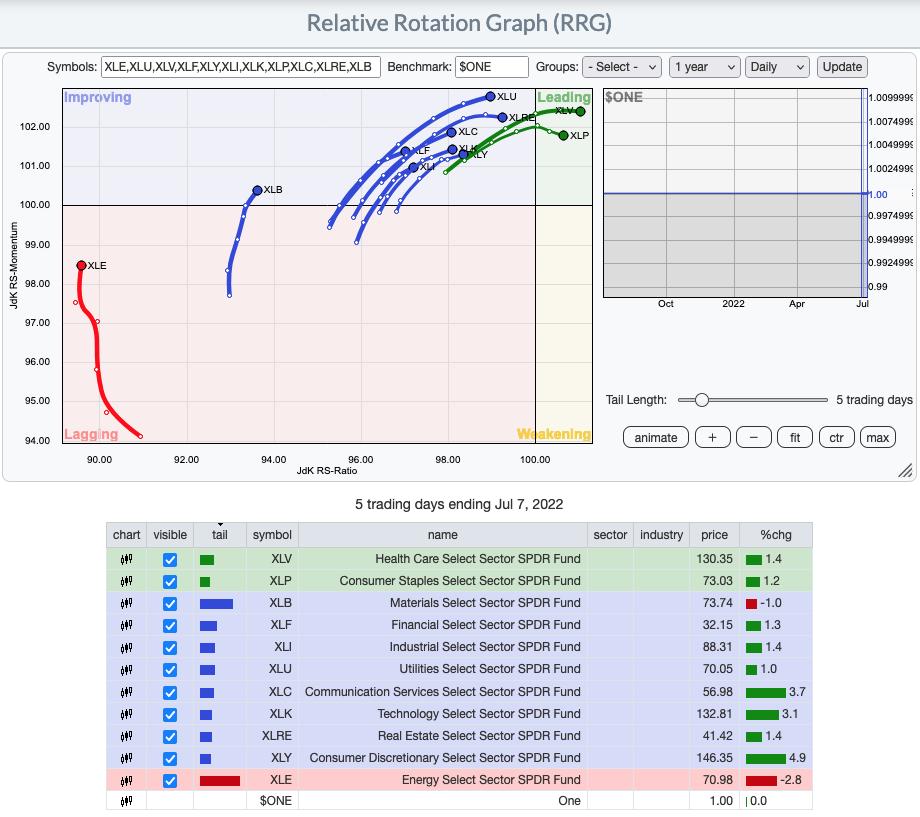Open chart icon for XLRE row
The image size is (920, 817).
126,736
